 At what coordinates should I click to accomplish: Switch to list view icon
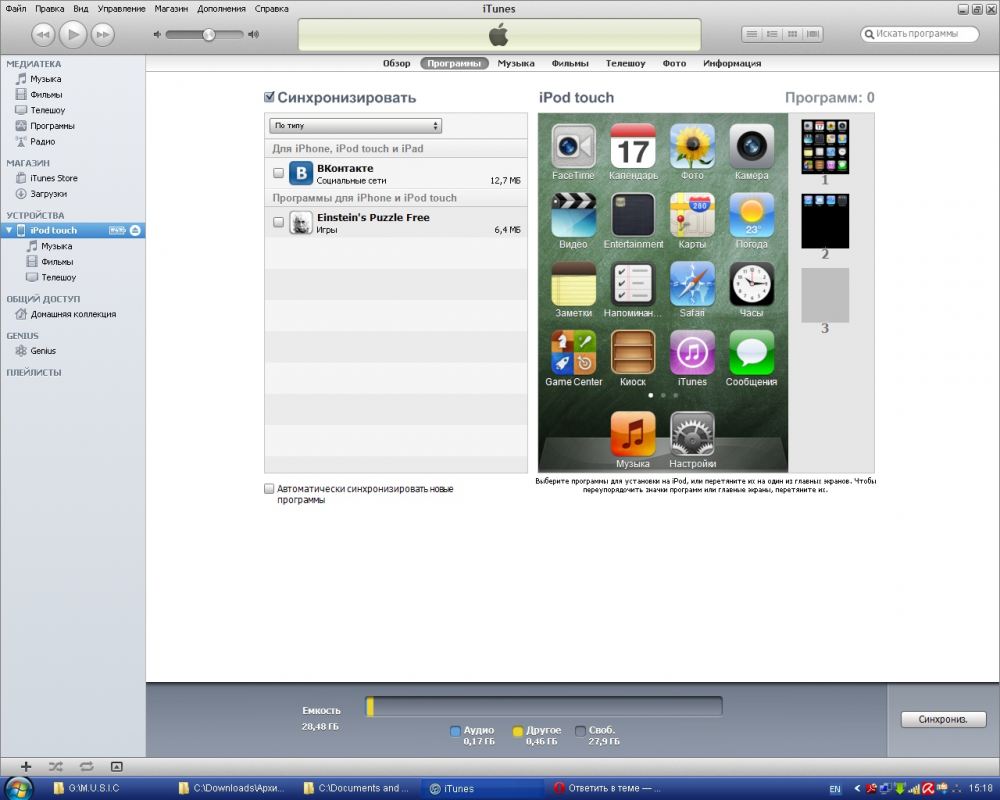(x=752, y=34)
